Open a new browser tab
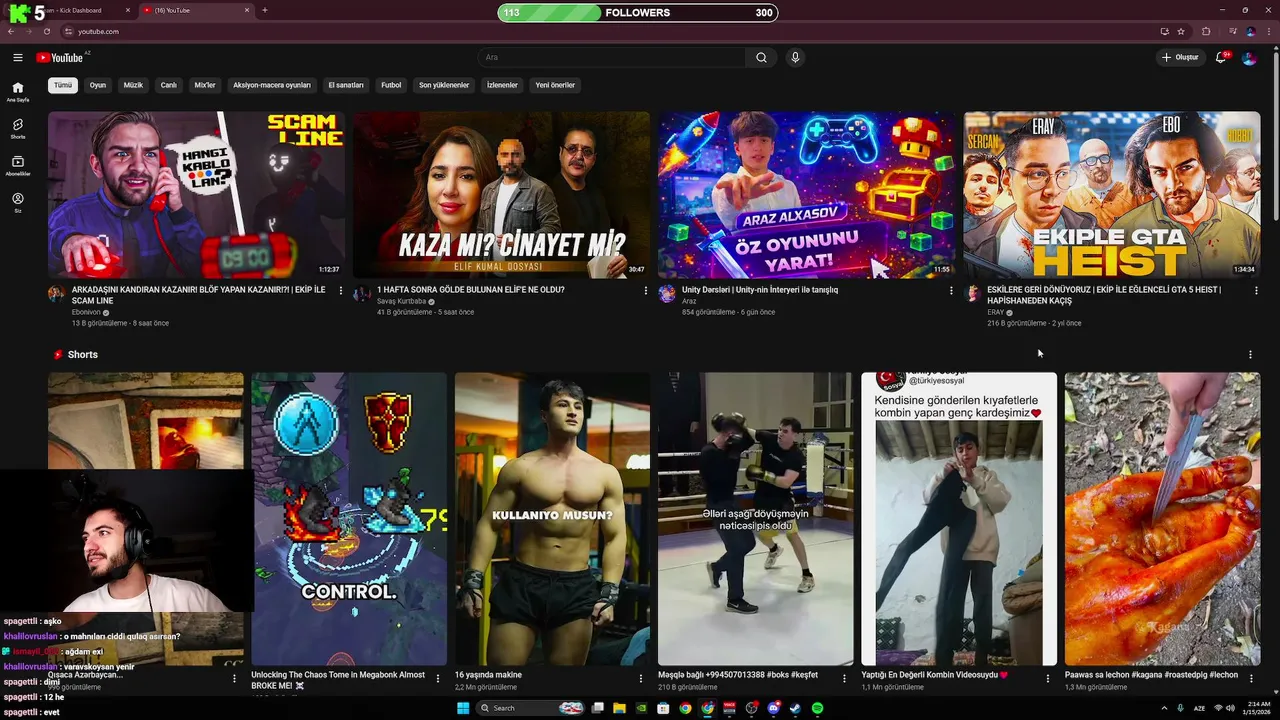This screenshot has width=1280, height=720. coord(264,10)
